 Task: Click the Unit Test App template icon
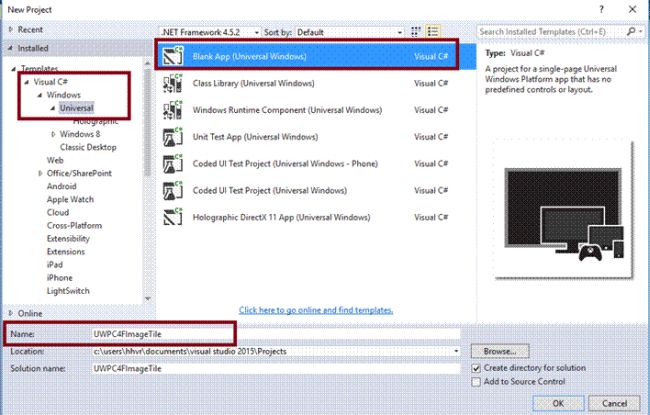pos(173,137)
